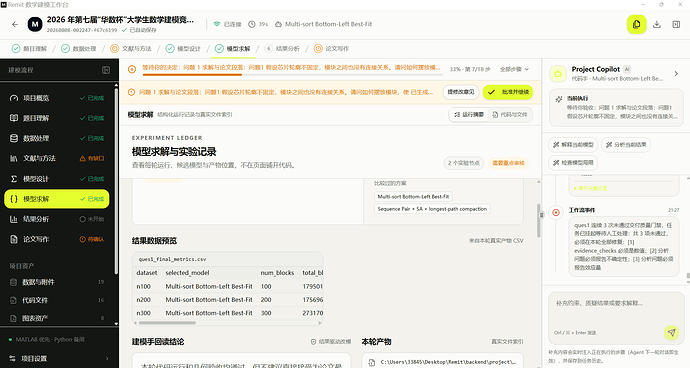
Task: Select the 数据与附件 asset row
Action: [57, 282]
